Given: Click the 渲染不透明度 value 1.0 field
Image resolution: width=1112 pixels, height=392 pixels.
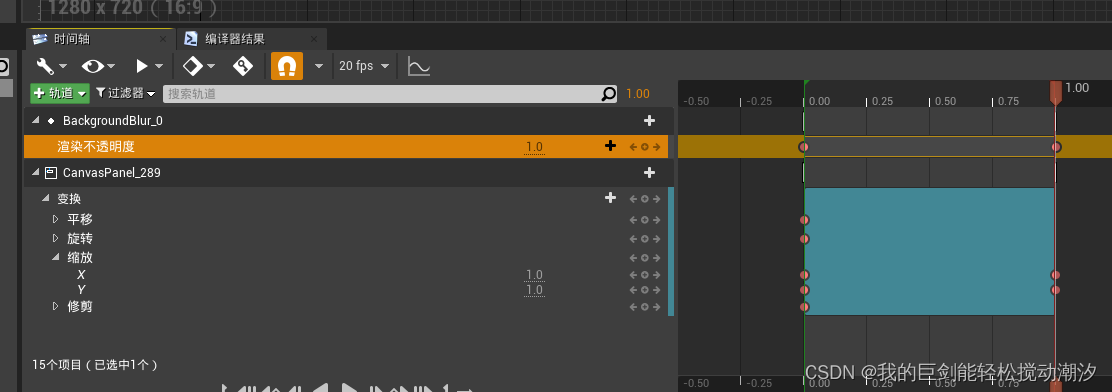Looking at the screenshot, I should click(534, 147).
